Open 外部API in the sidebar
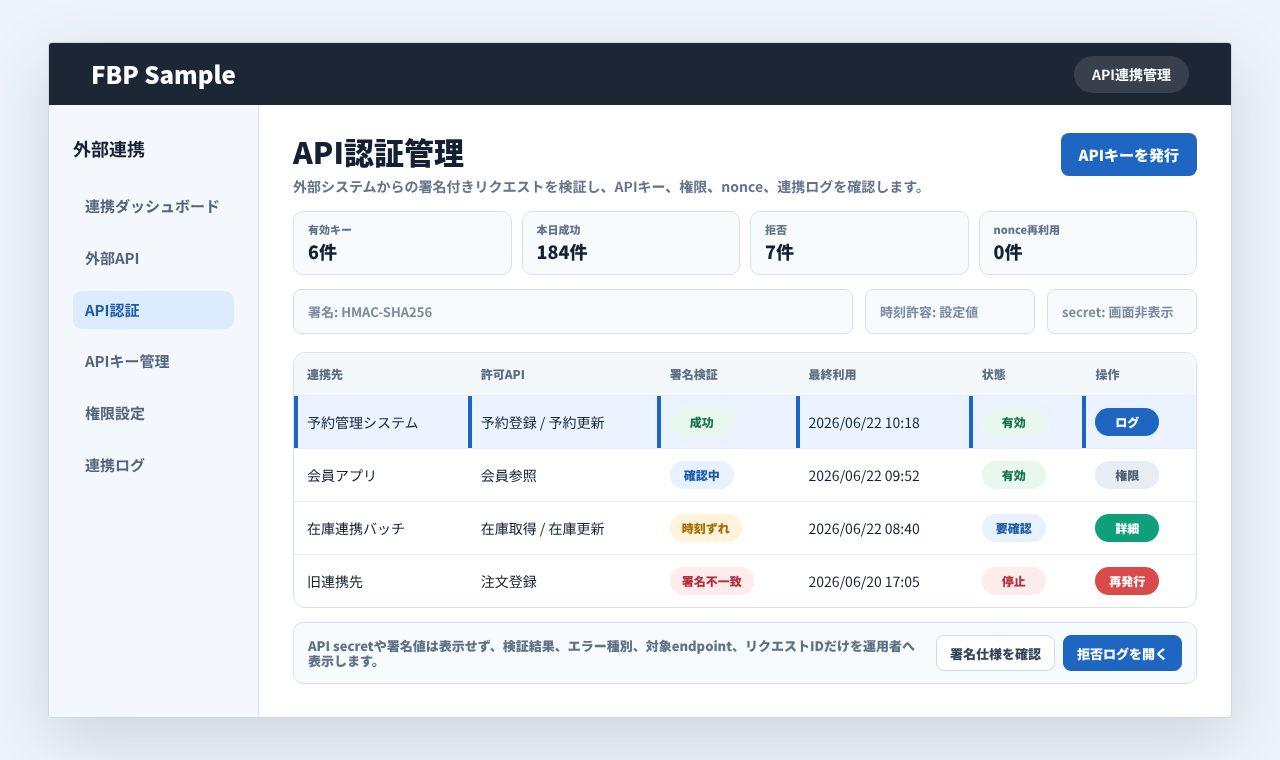Viewport: 1280px width, 760px height. [x=153, y=258]
